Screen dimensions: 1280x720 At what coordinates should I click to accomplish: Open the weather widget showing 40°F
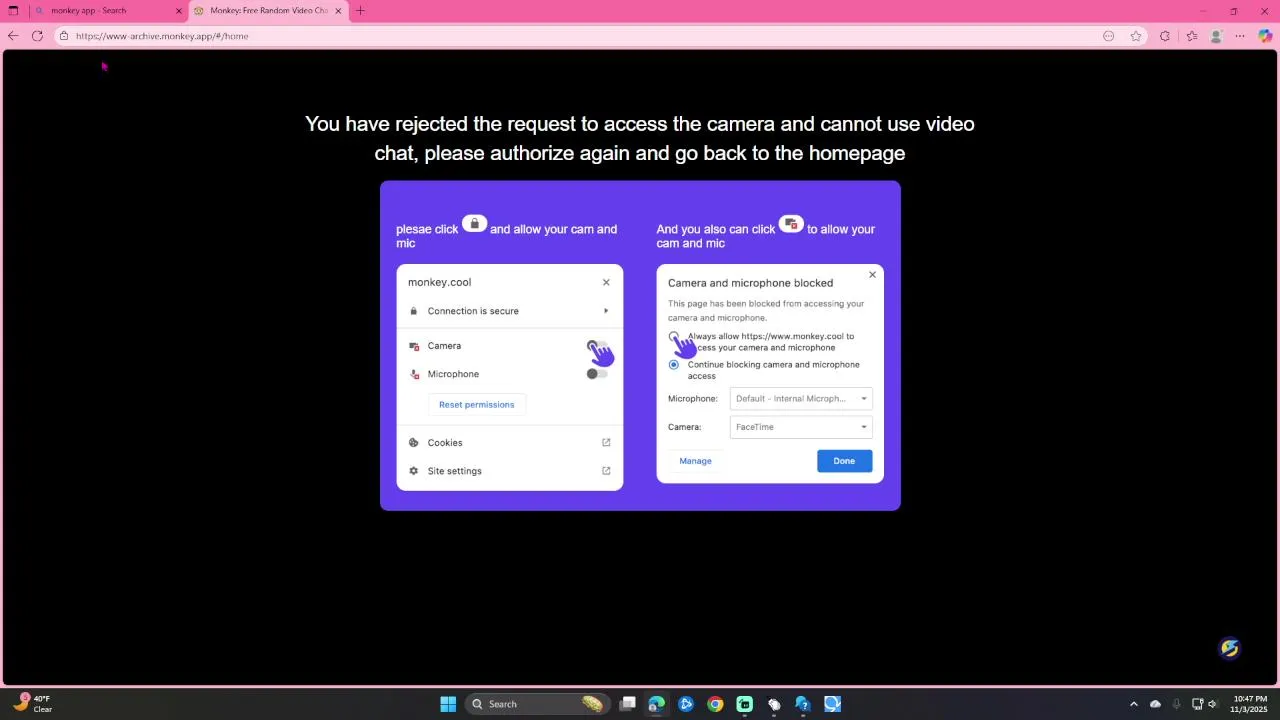tap(31, 704)
